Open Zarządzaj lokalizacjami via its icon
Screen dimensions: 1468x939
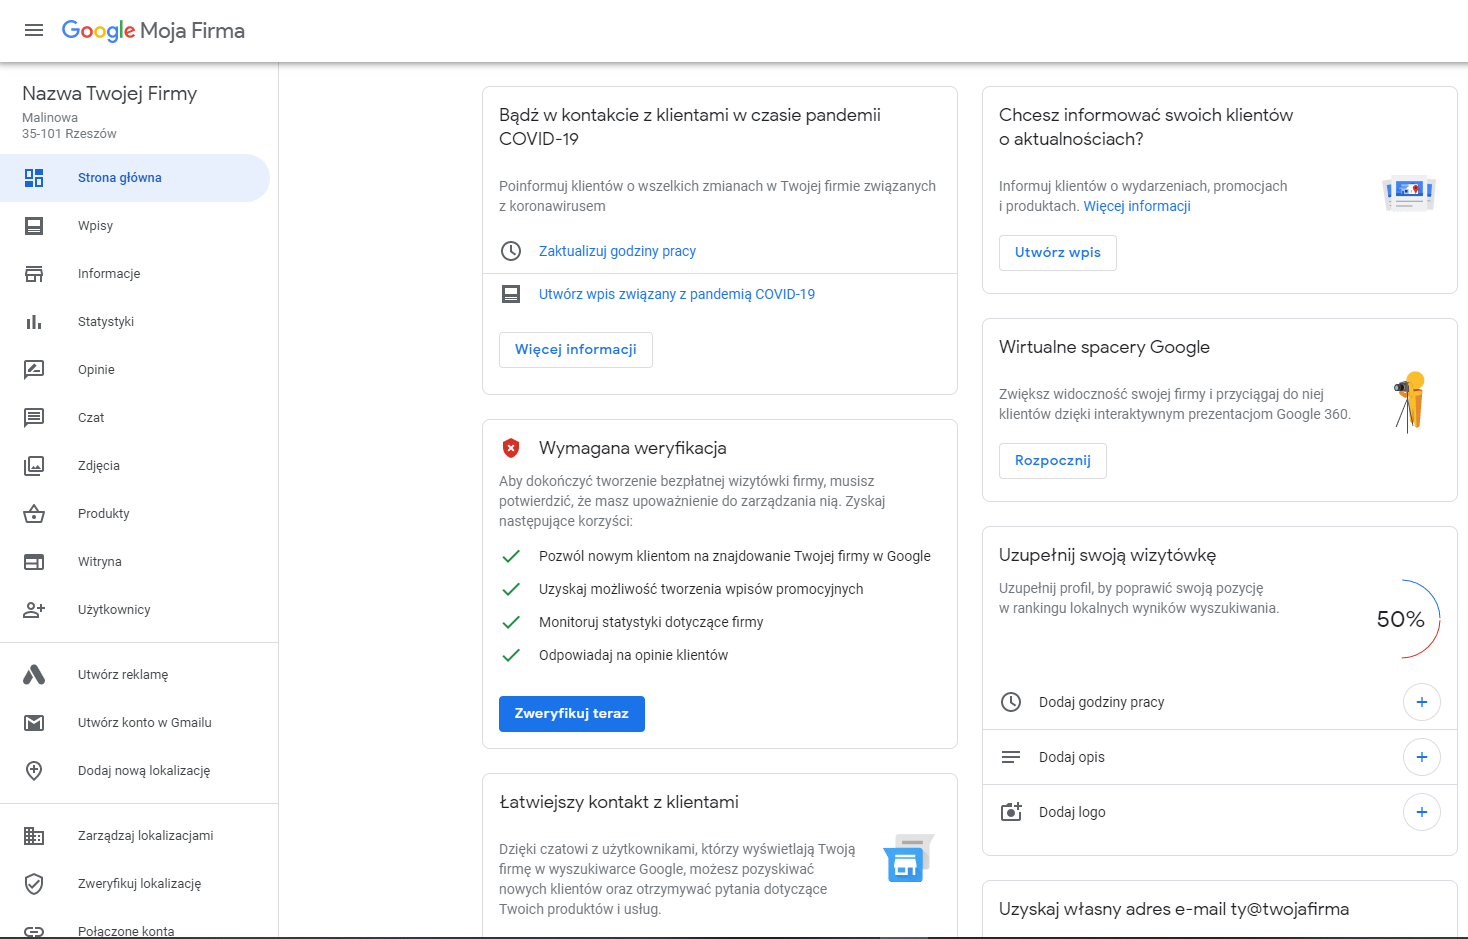point(34,835)
